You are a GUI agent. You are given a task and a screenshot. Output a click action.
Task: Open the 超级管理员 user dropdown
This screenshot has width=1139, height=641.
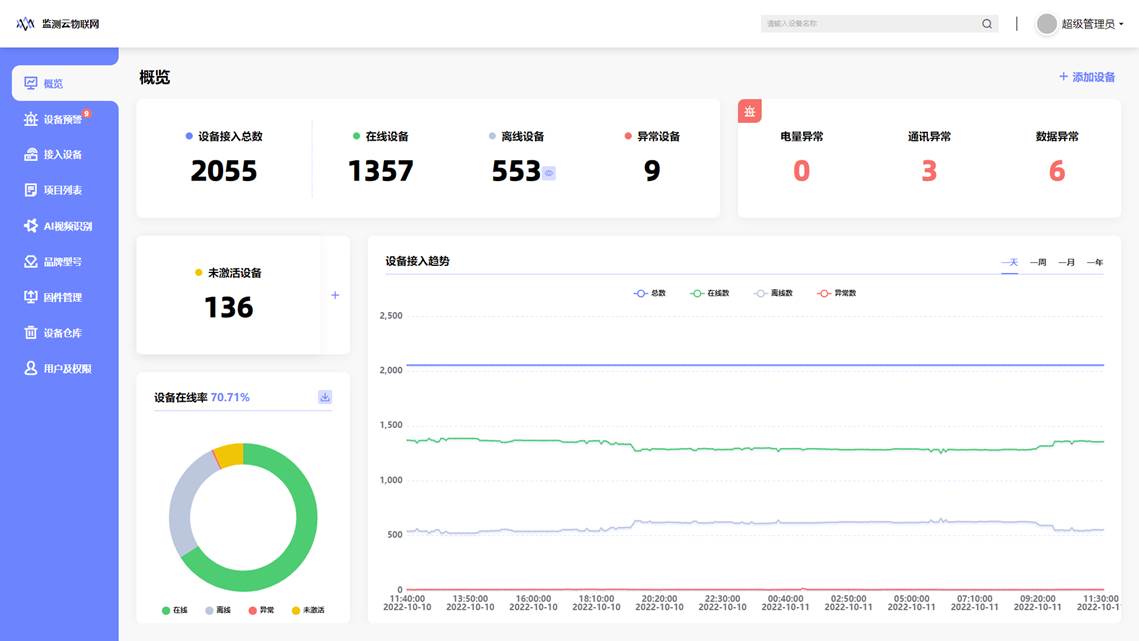coord(1081,24)
